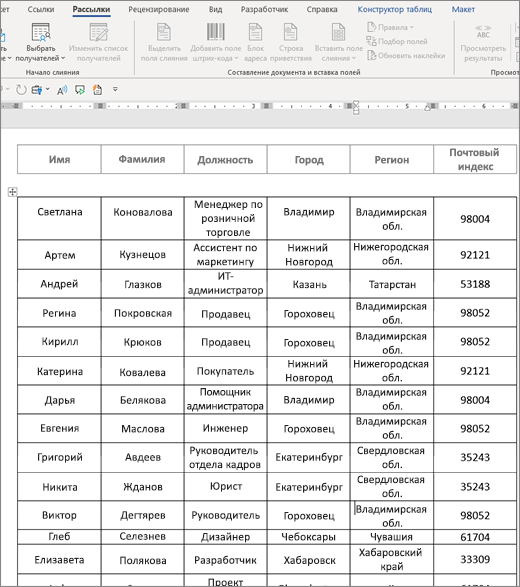Viewport: 520px width, 587px height.
Task: Open the Справка tab
Action: click(x=322, y=9)
